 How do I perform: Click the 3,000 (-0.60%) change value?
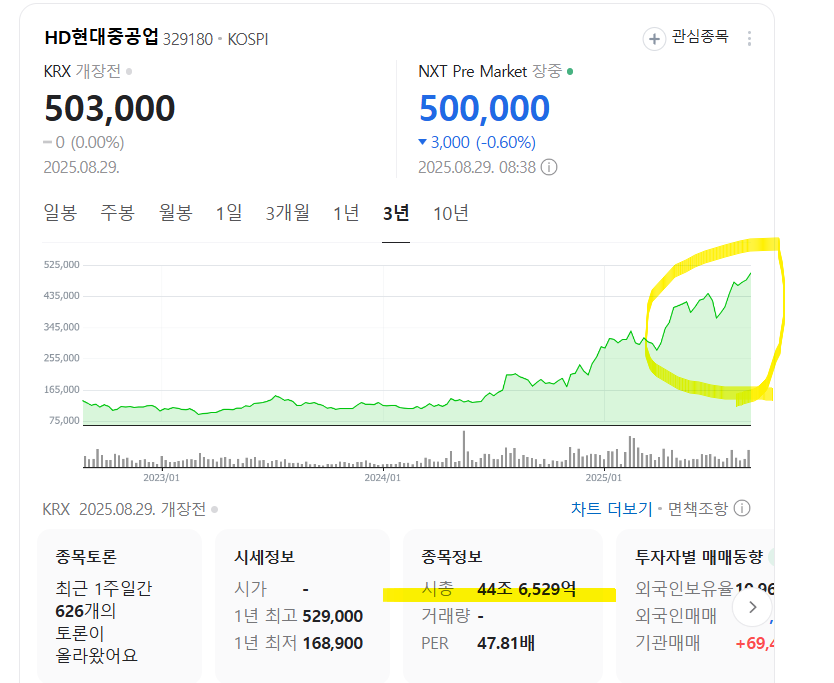pyautogui.click(x=477, y=142)
